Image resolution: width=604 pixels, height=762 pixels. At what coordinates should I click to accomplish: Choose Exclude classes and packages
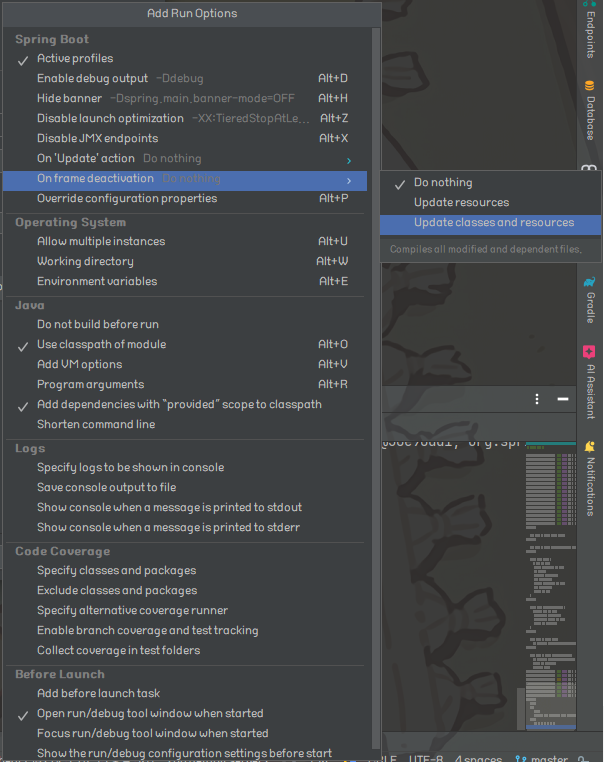point(185,590)
